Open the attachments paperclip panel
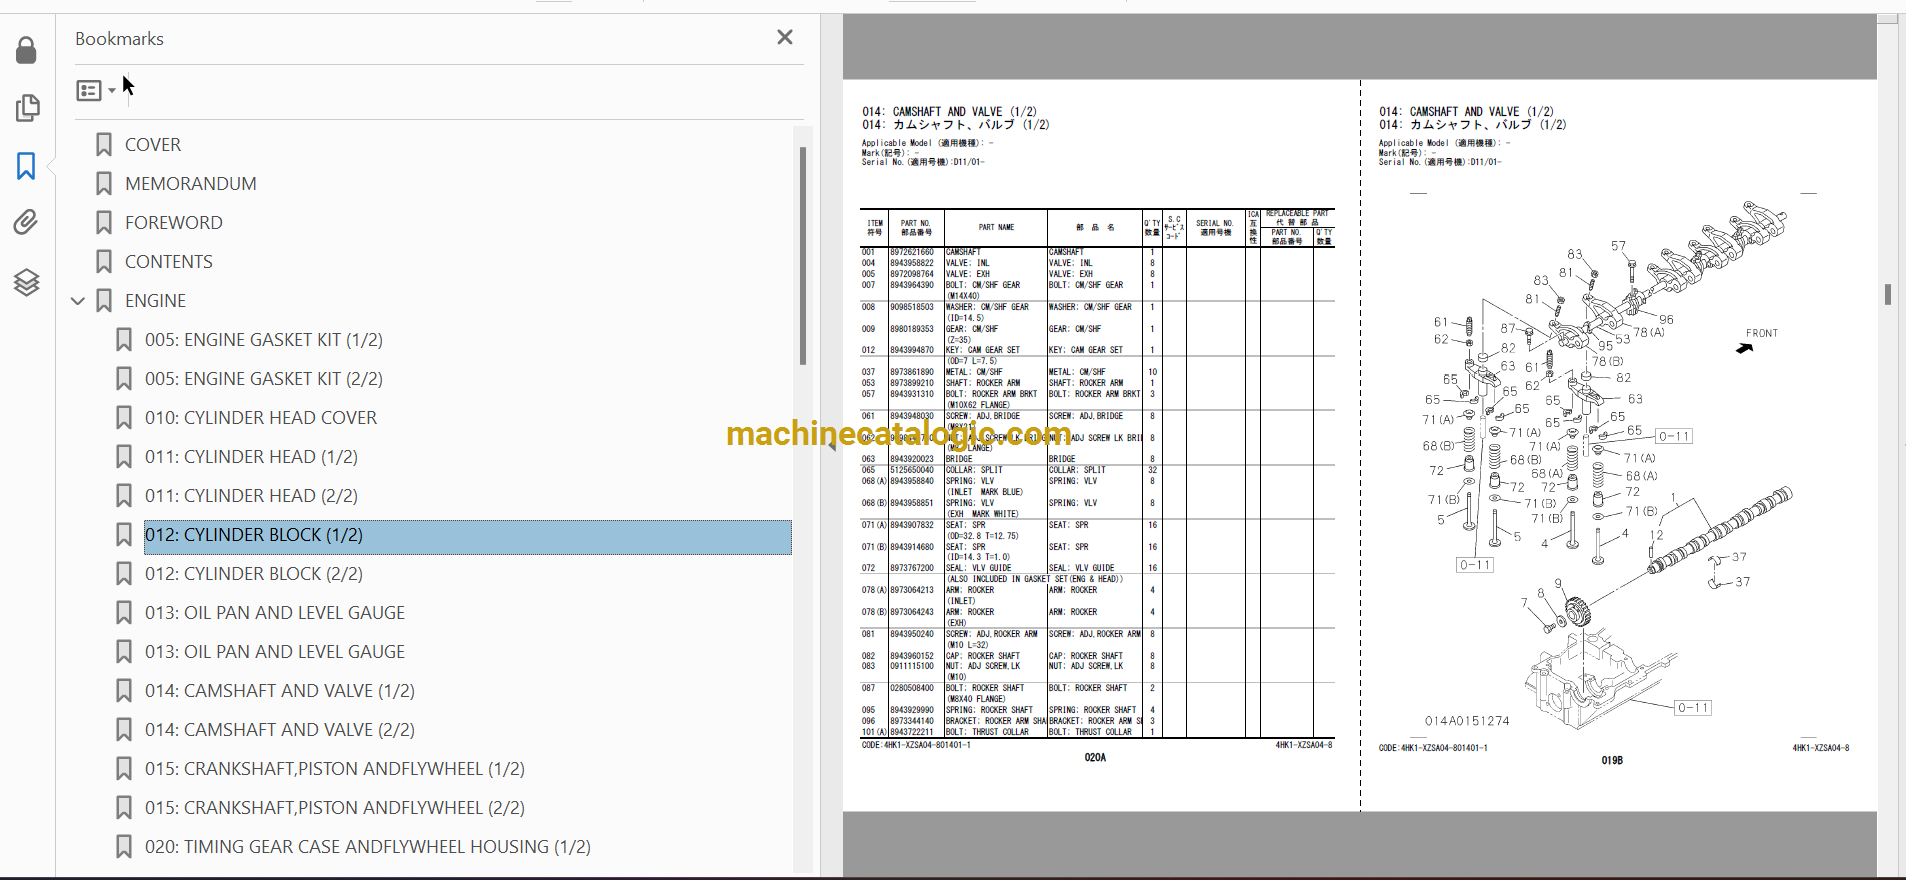Viewport: 1906px width, 880px height. pyautogui.click(x=27, y=222)
